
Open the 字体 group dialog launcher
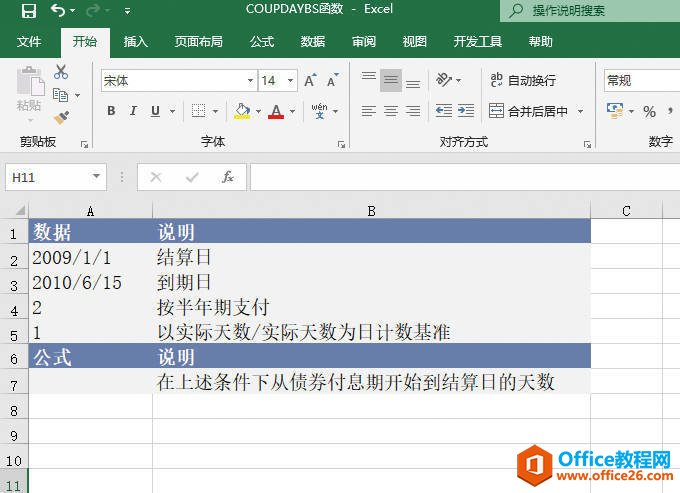click(341, 144)
